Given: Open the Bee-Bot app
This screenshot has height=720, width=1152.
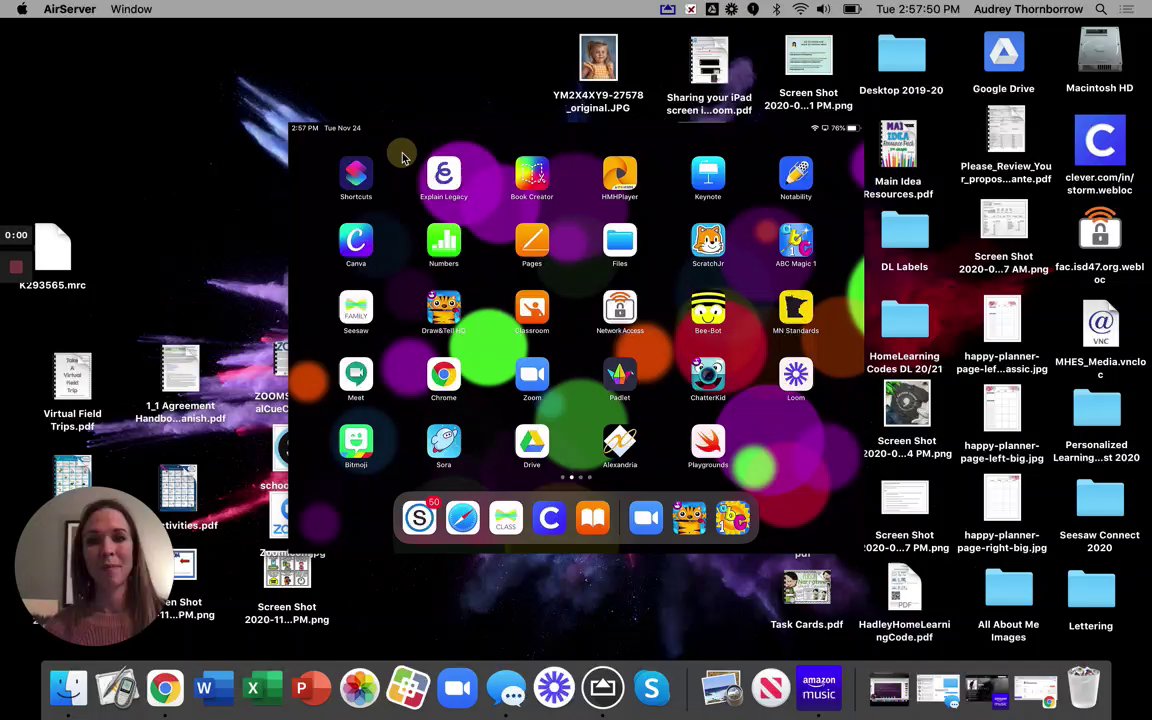Looking at the screenshot, I should coord(708,307).
